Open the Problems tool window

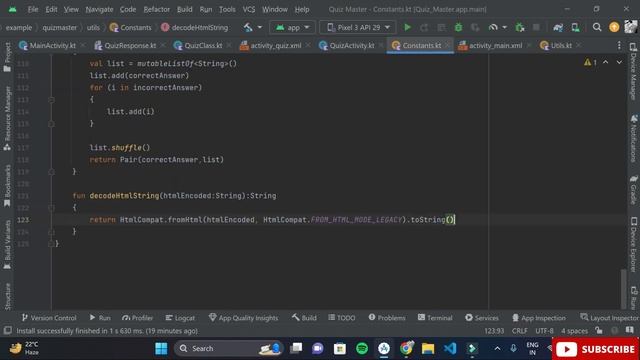[387, 318]
